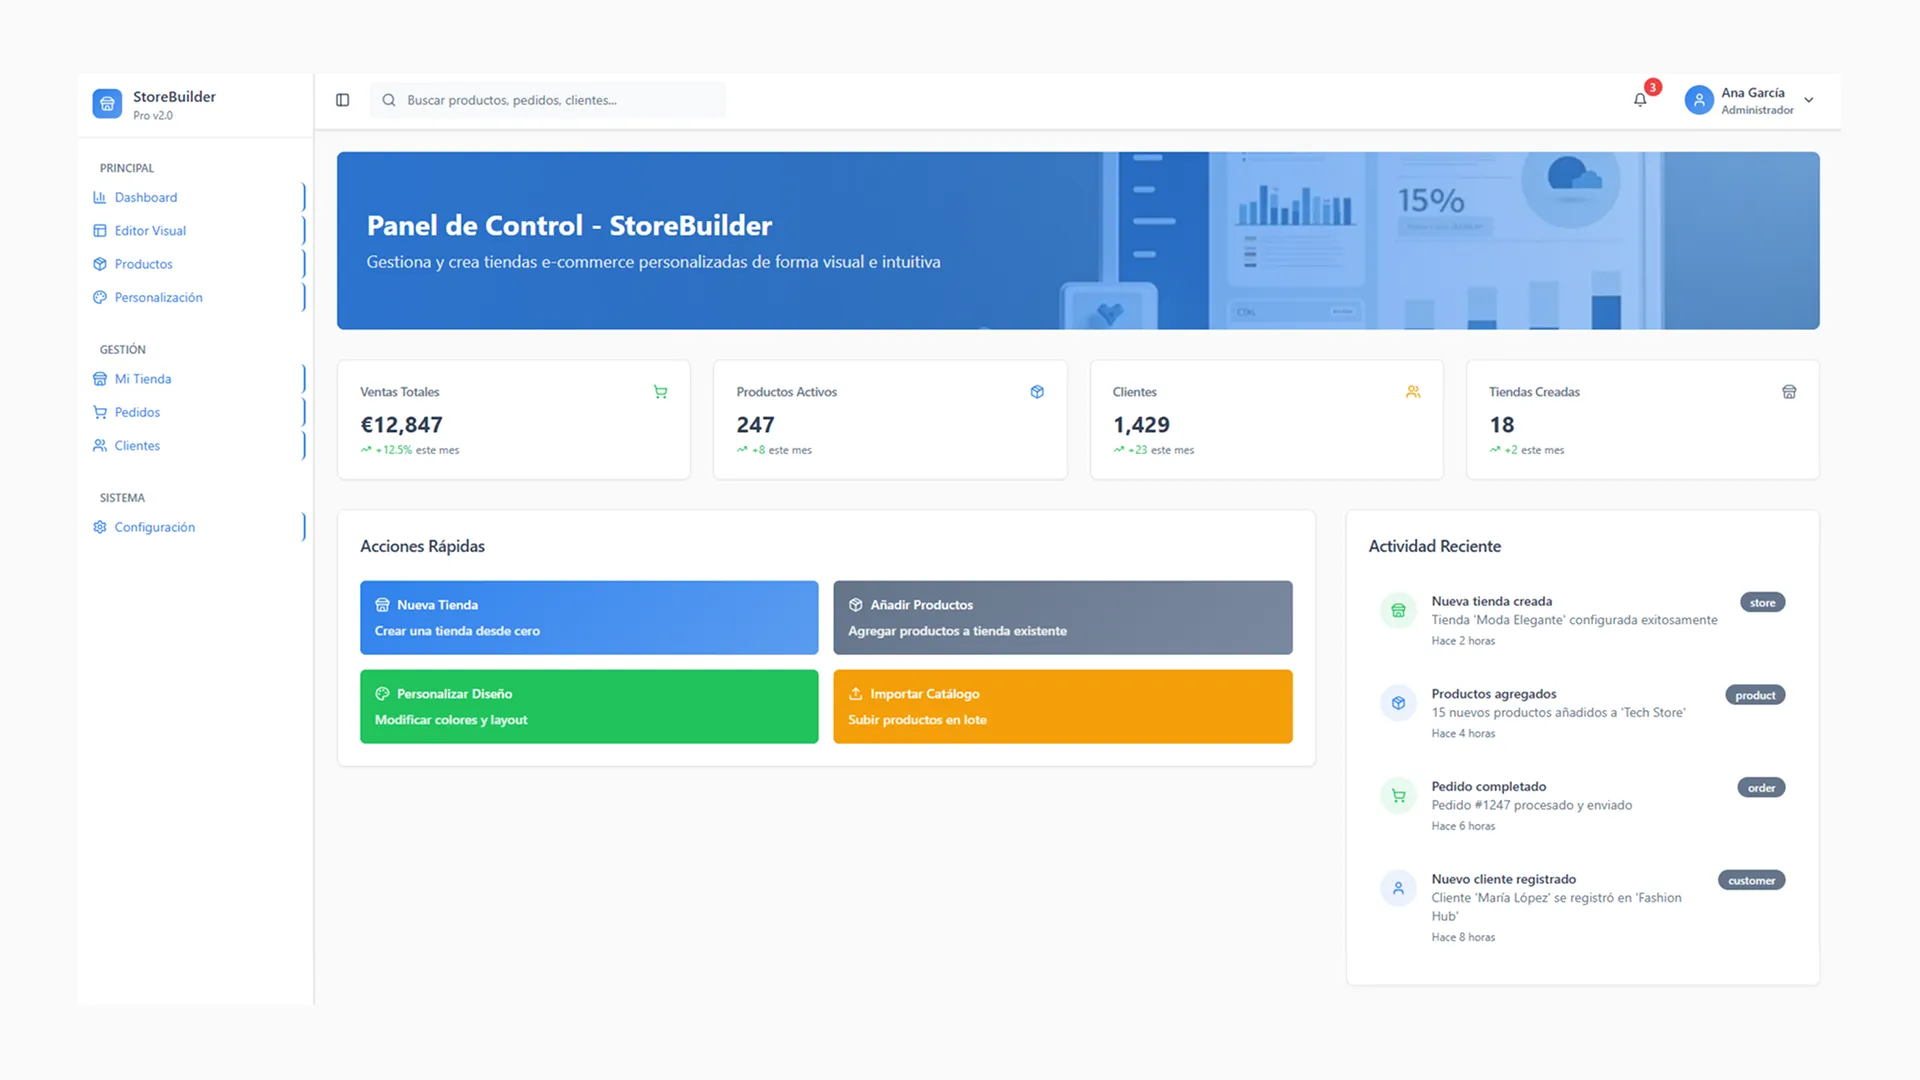
Task: Click the Nueva Tienda quick action
Action: (x=589, y=618)
